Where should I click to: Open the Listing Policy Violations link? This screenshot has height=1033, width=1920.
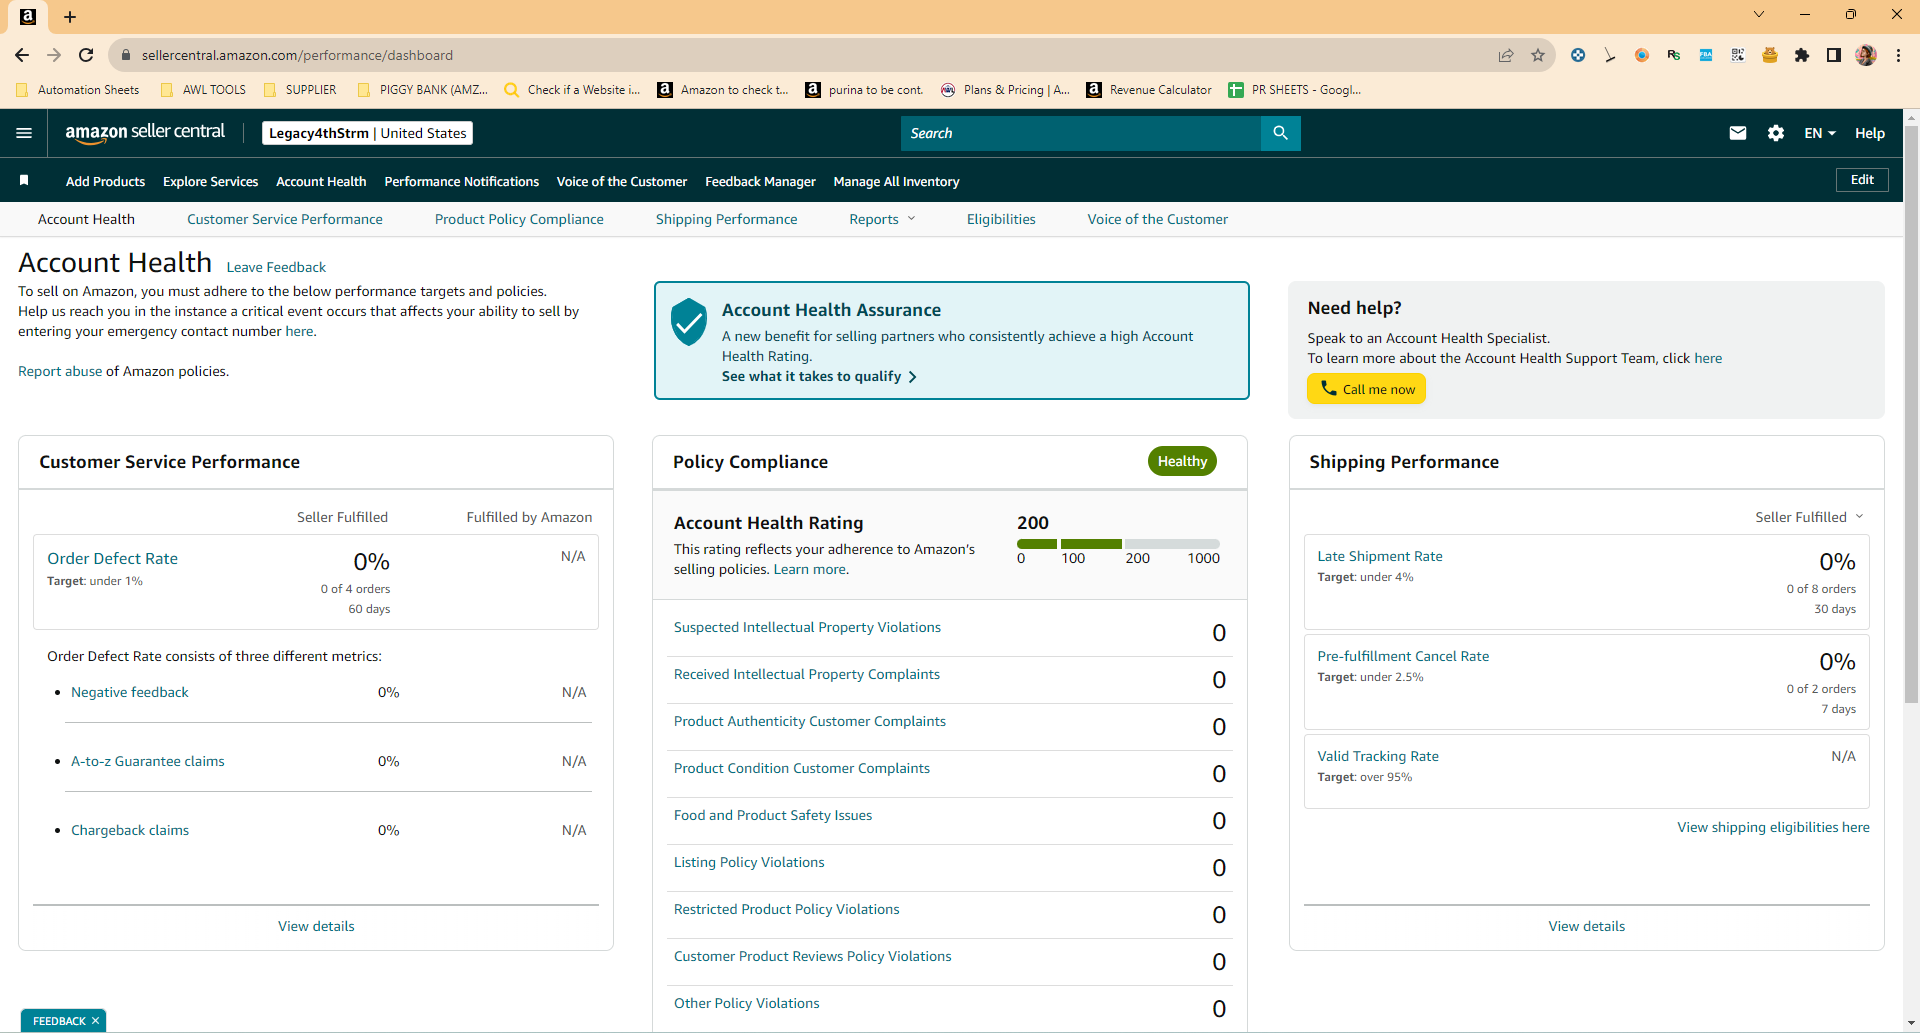(749, 862)
